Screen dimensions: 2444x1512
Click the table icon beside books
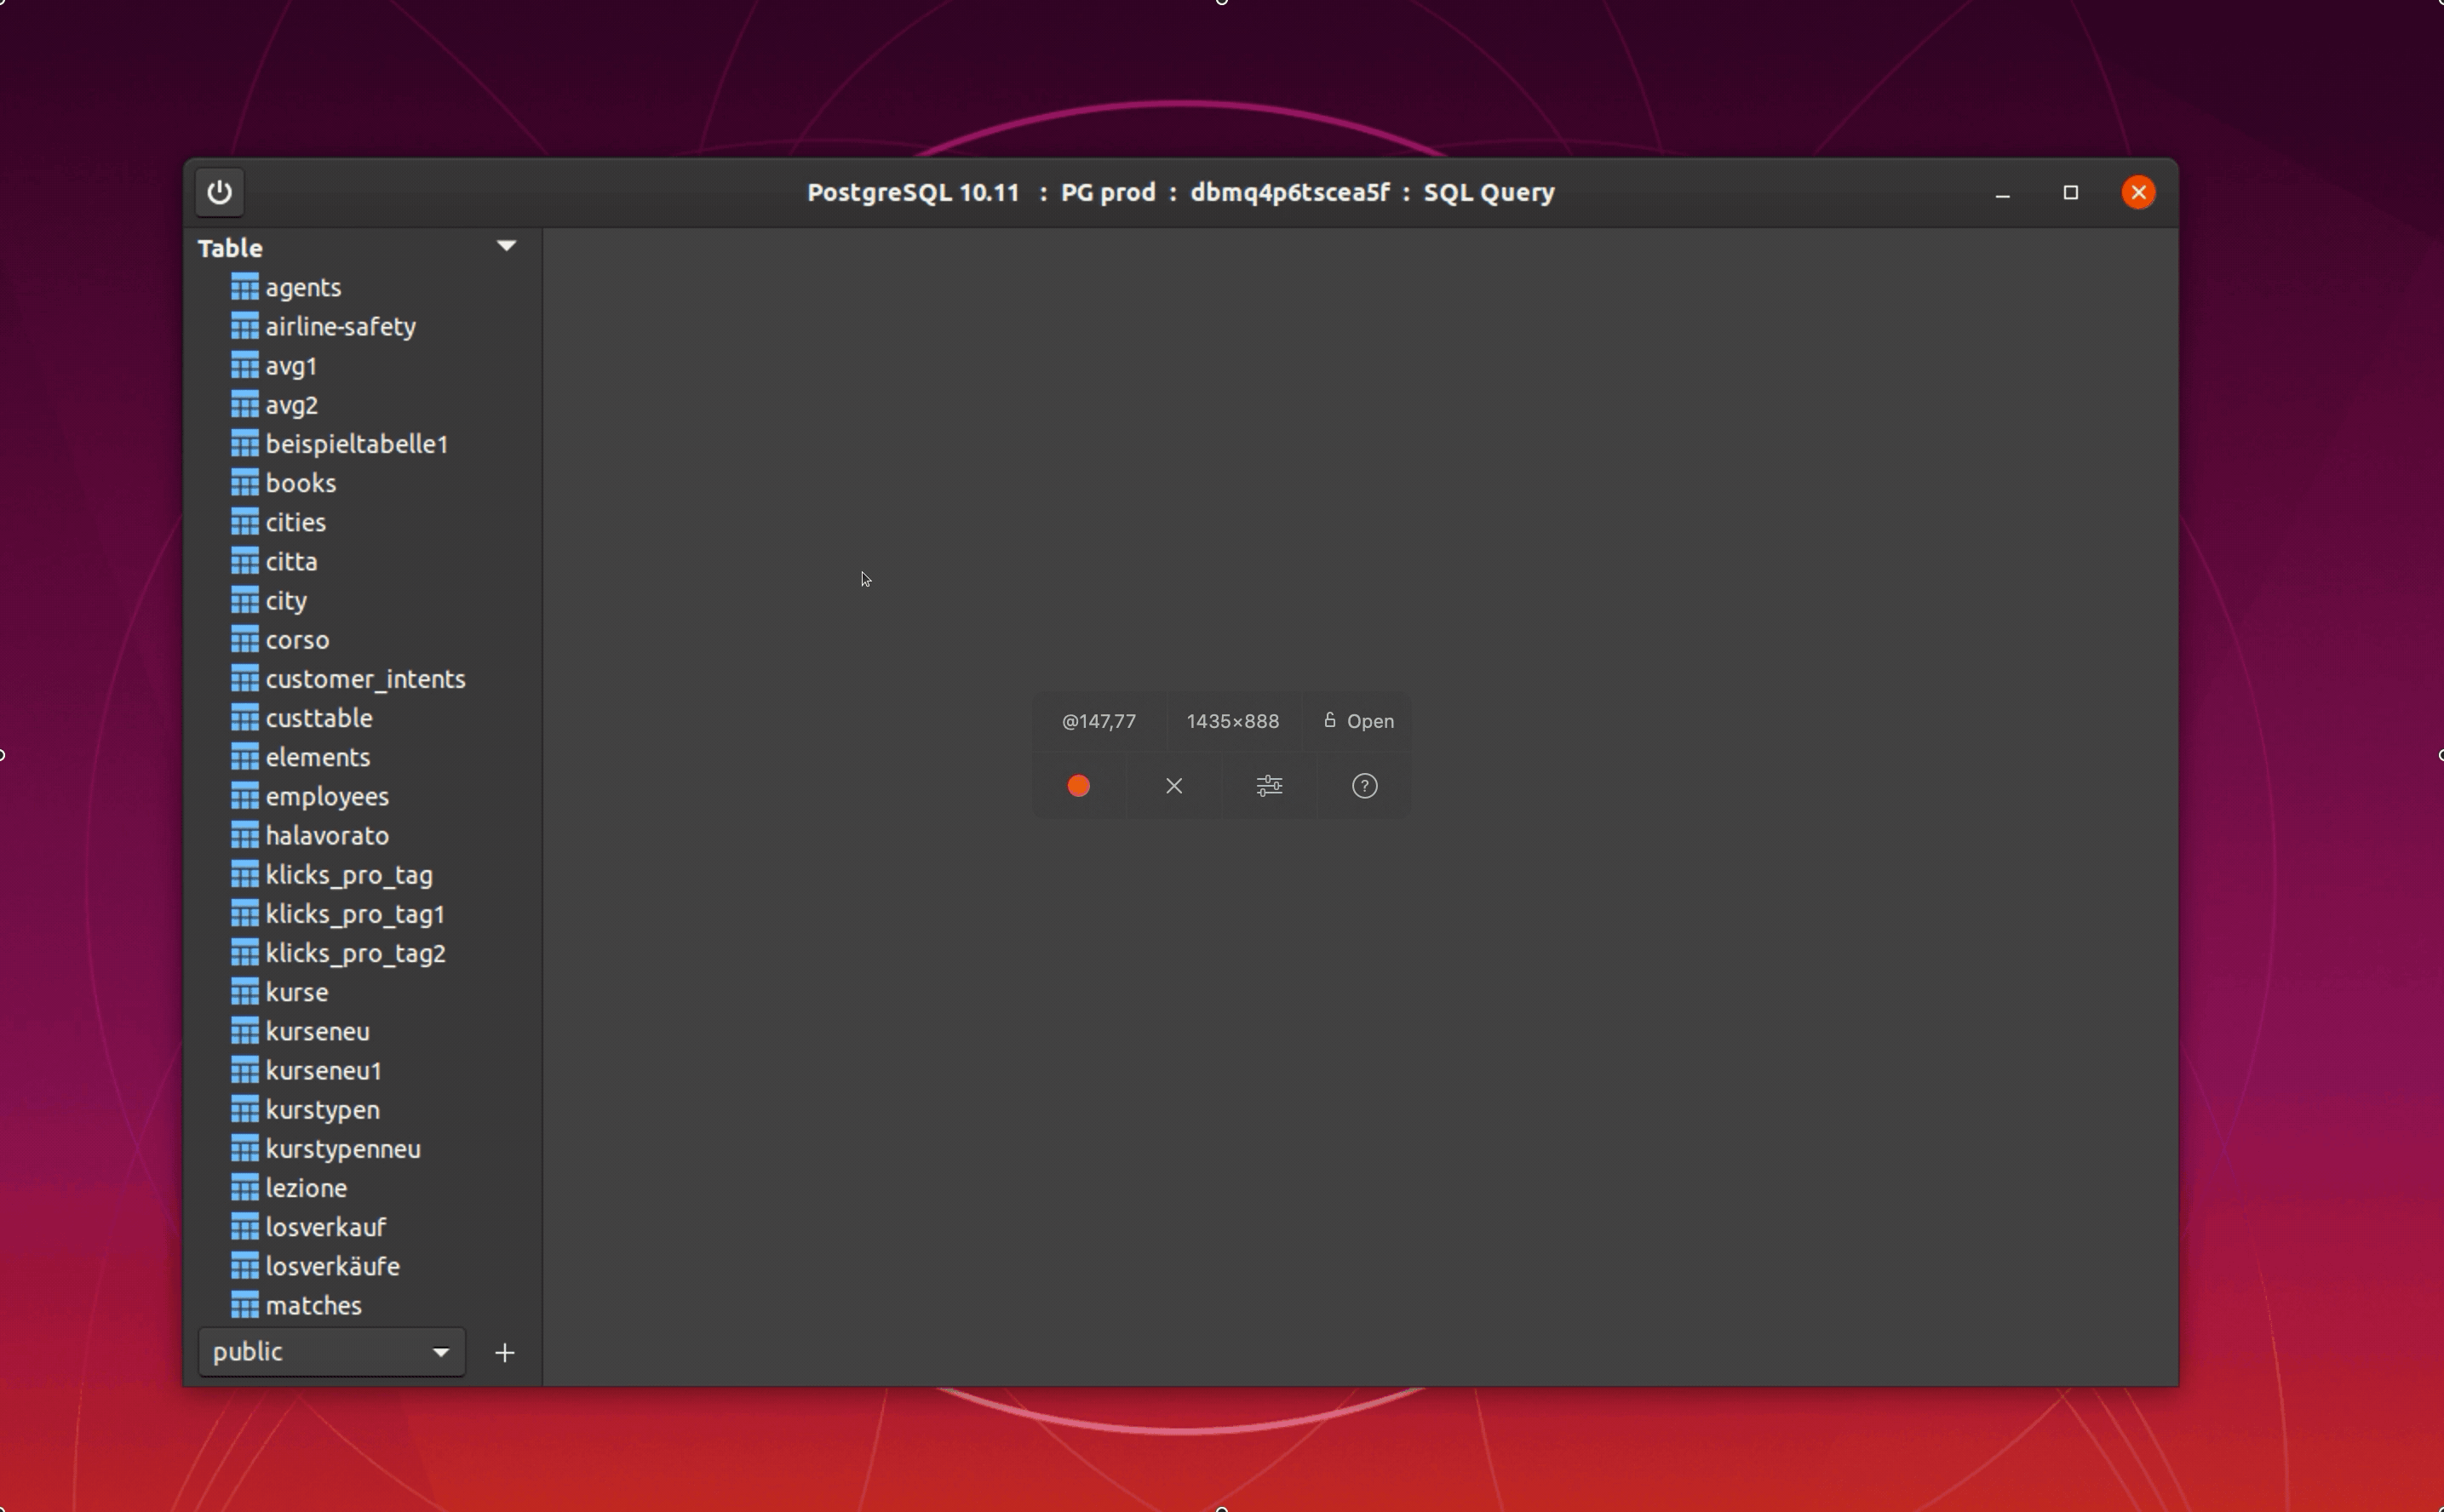(x=245, y=483)
